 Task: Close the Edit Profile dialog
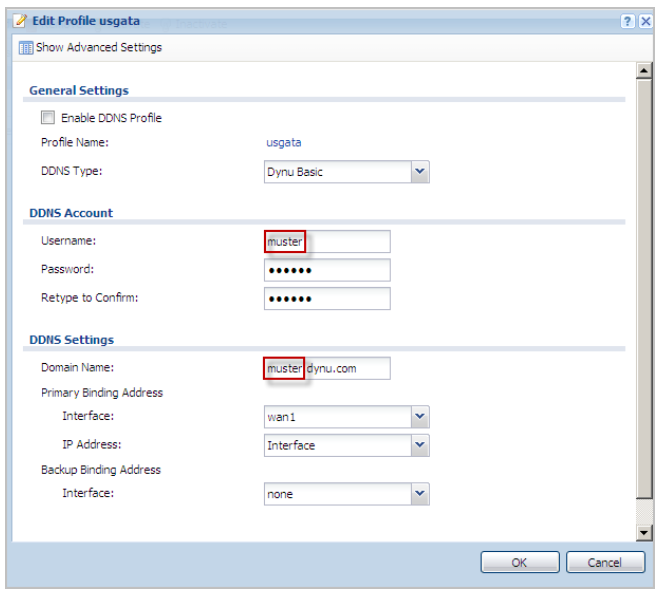(x=645, y=21)
